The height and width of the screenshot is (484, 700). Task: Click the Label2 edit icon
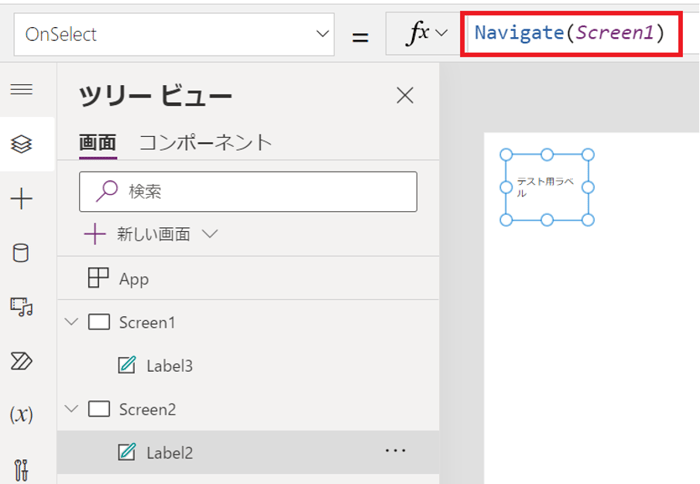coord(127,452)
